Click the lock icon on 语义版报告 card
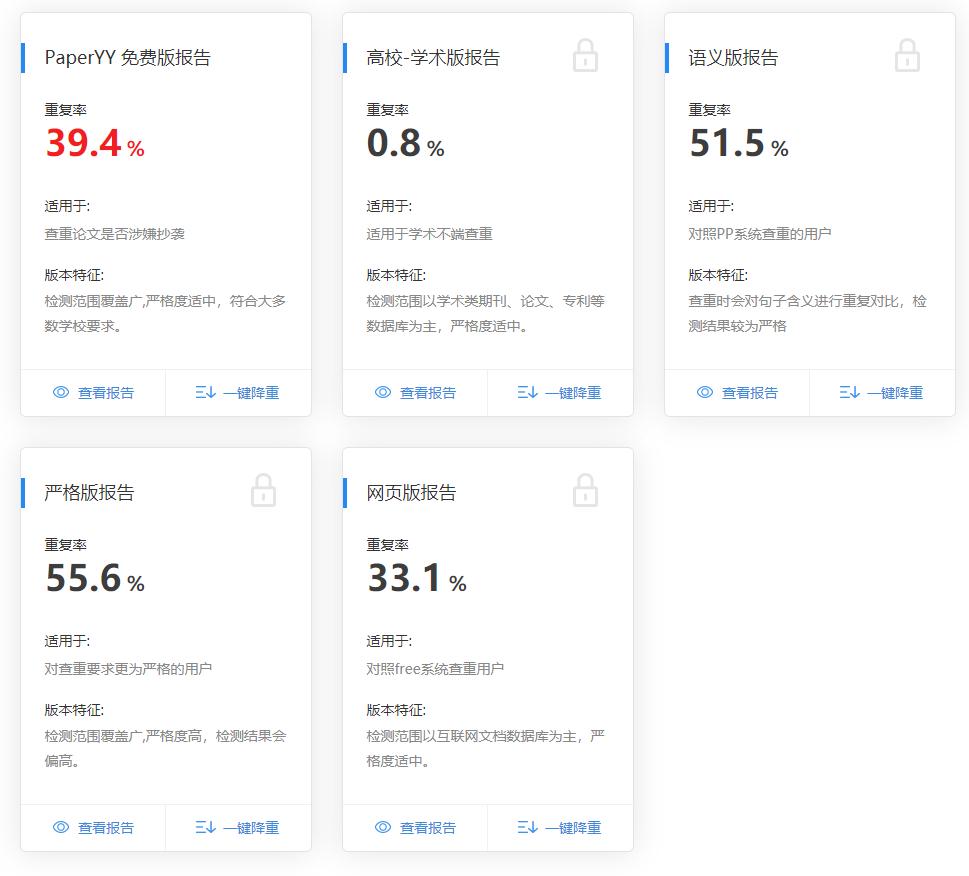This screenshot has width=969, height=876. coord(907,56)
